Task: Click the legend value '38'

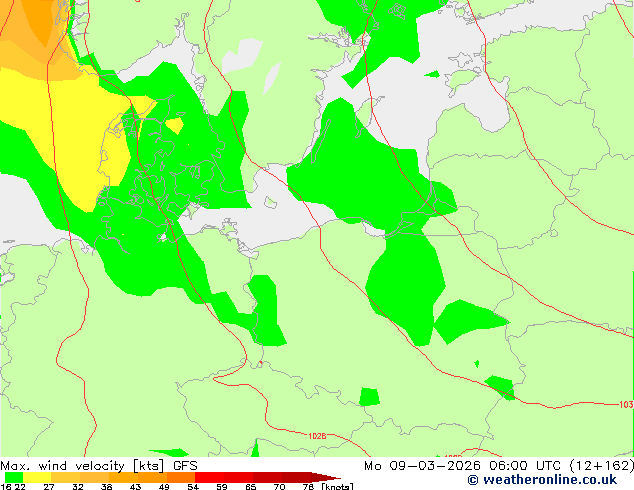Action: click(x=106, y=486)
